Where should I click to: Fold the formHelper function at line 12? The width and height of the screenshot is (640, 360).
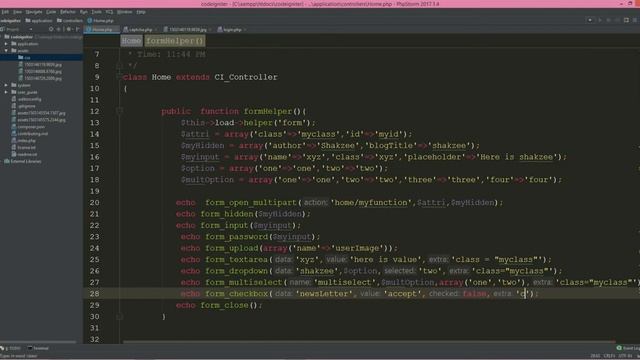(x=119, y=111)
